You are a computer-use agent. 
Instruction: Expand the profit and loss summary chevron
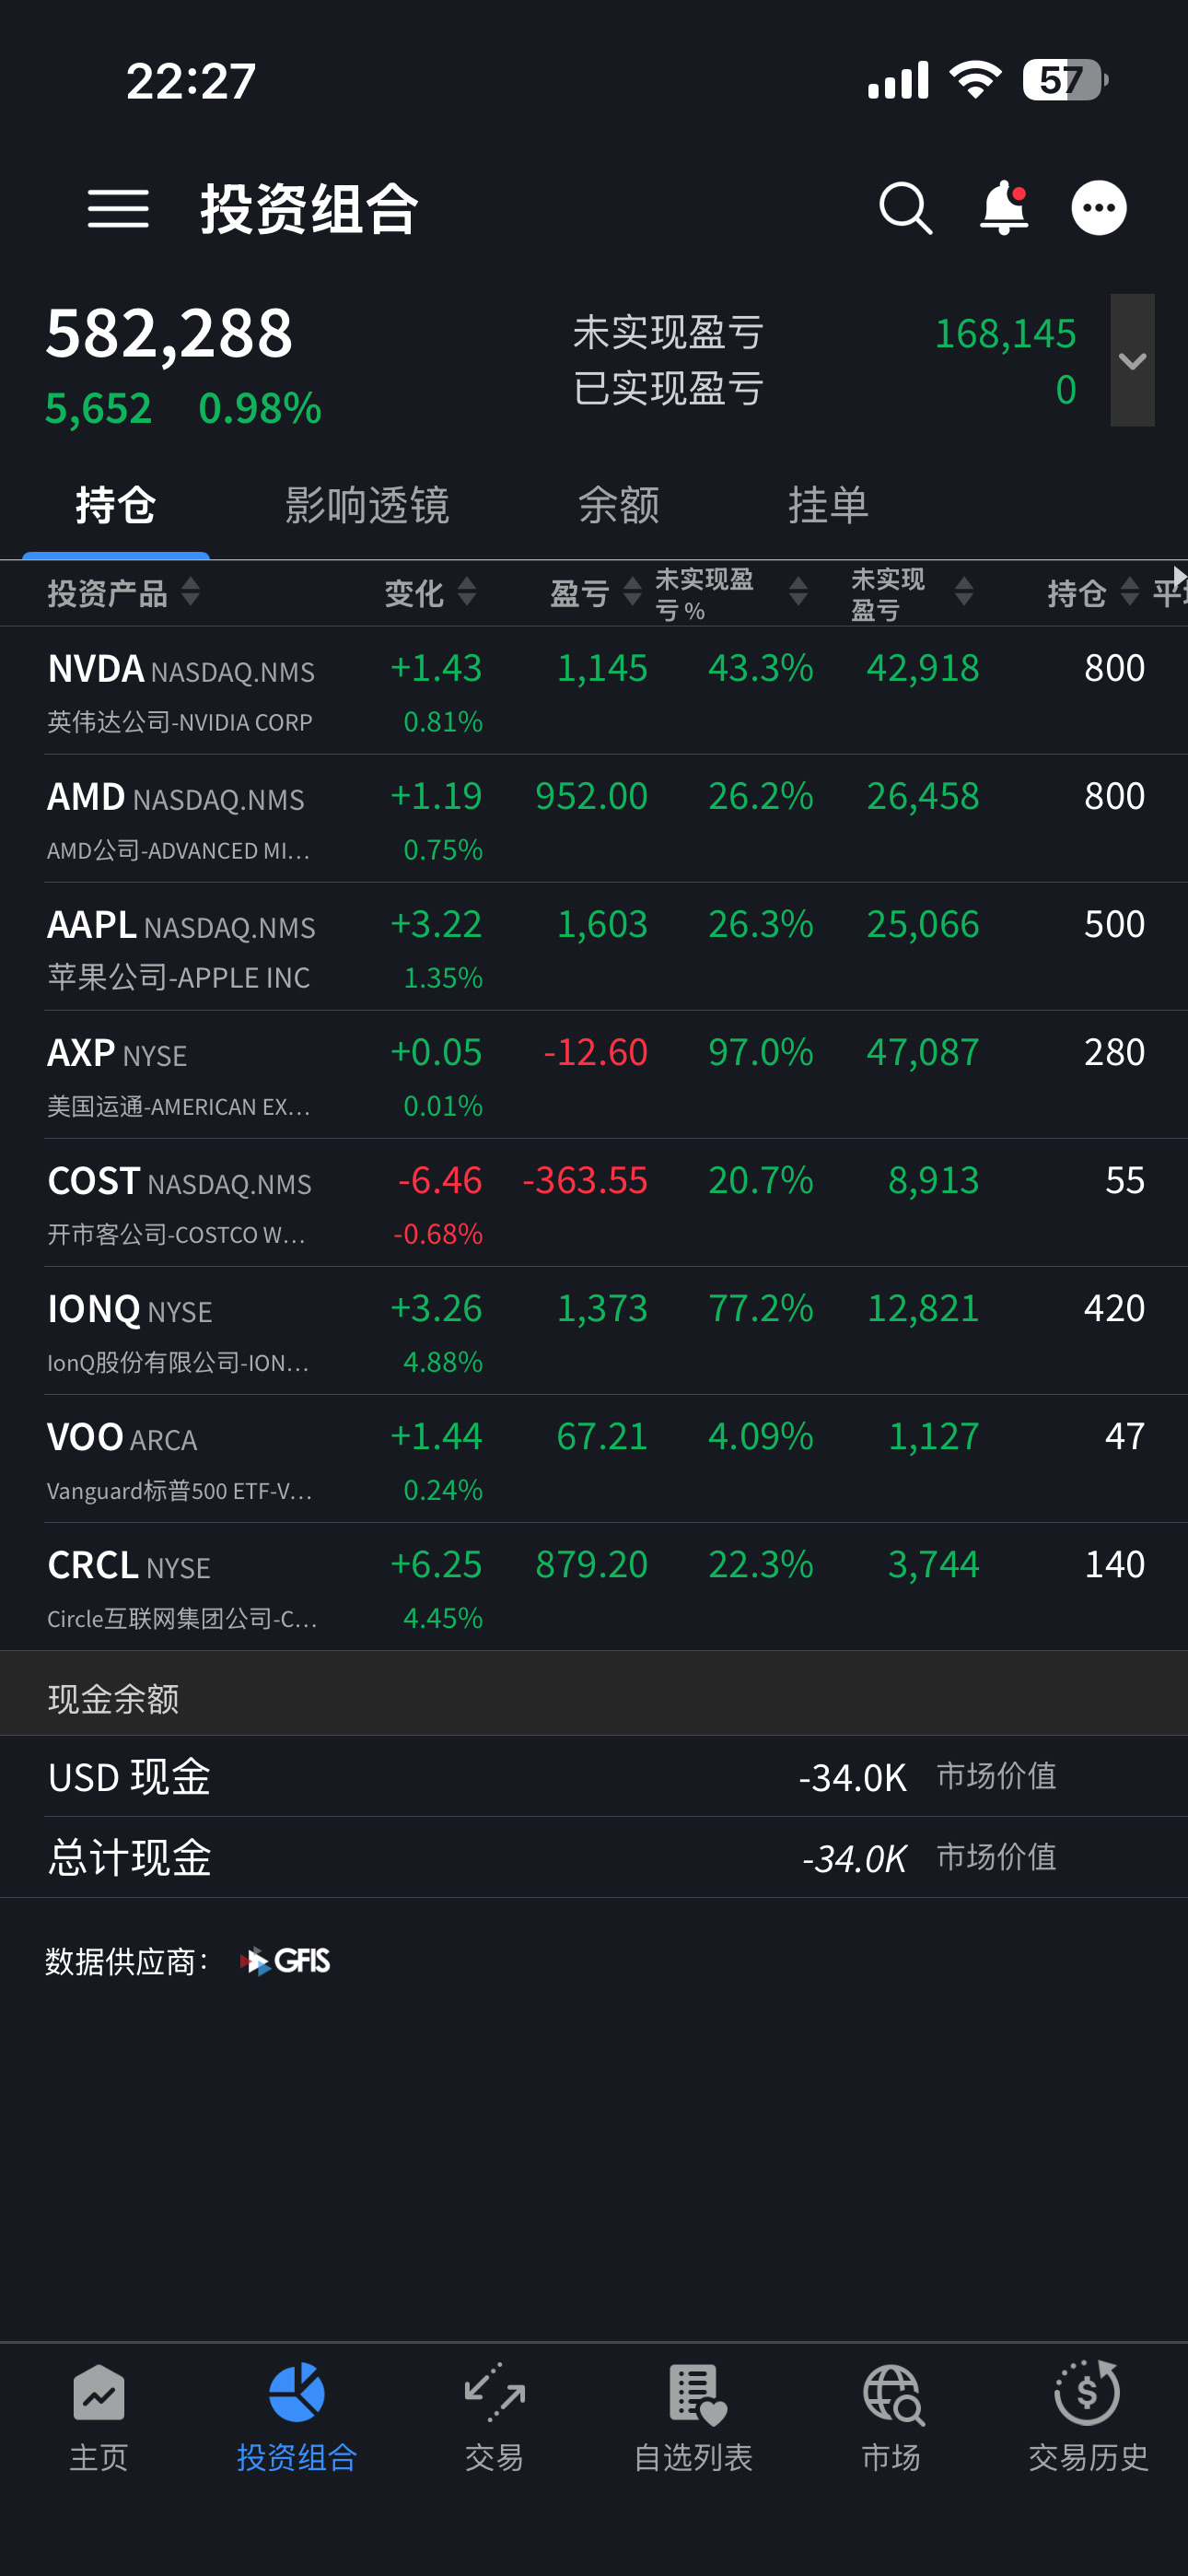pos(1132,360)
